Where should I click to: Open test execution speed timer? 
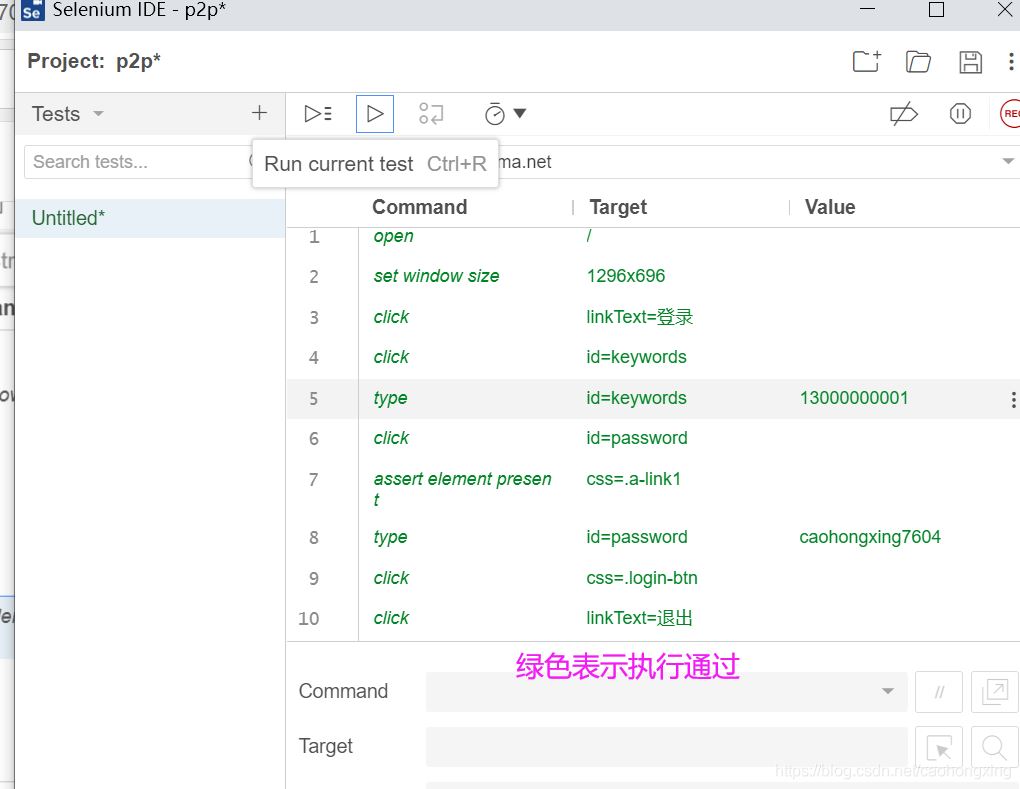pyautogui.click(x=505, y=114)
